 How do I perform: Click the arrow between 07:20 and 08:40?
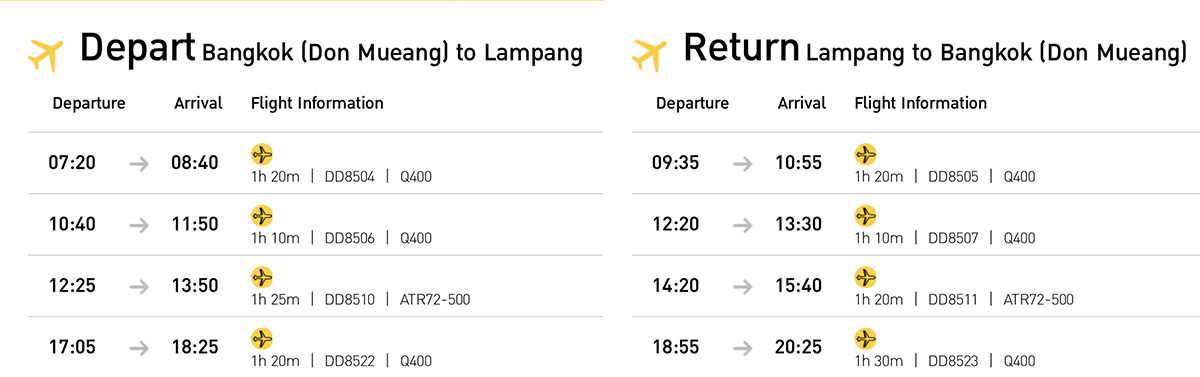[139, 163]
